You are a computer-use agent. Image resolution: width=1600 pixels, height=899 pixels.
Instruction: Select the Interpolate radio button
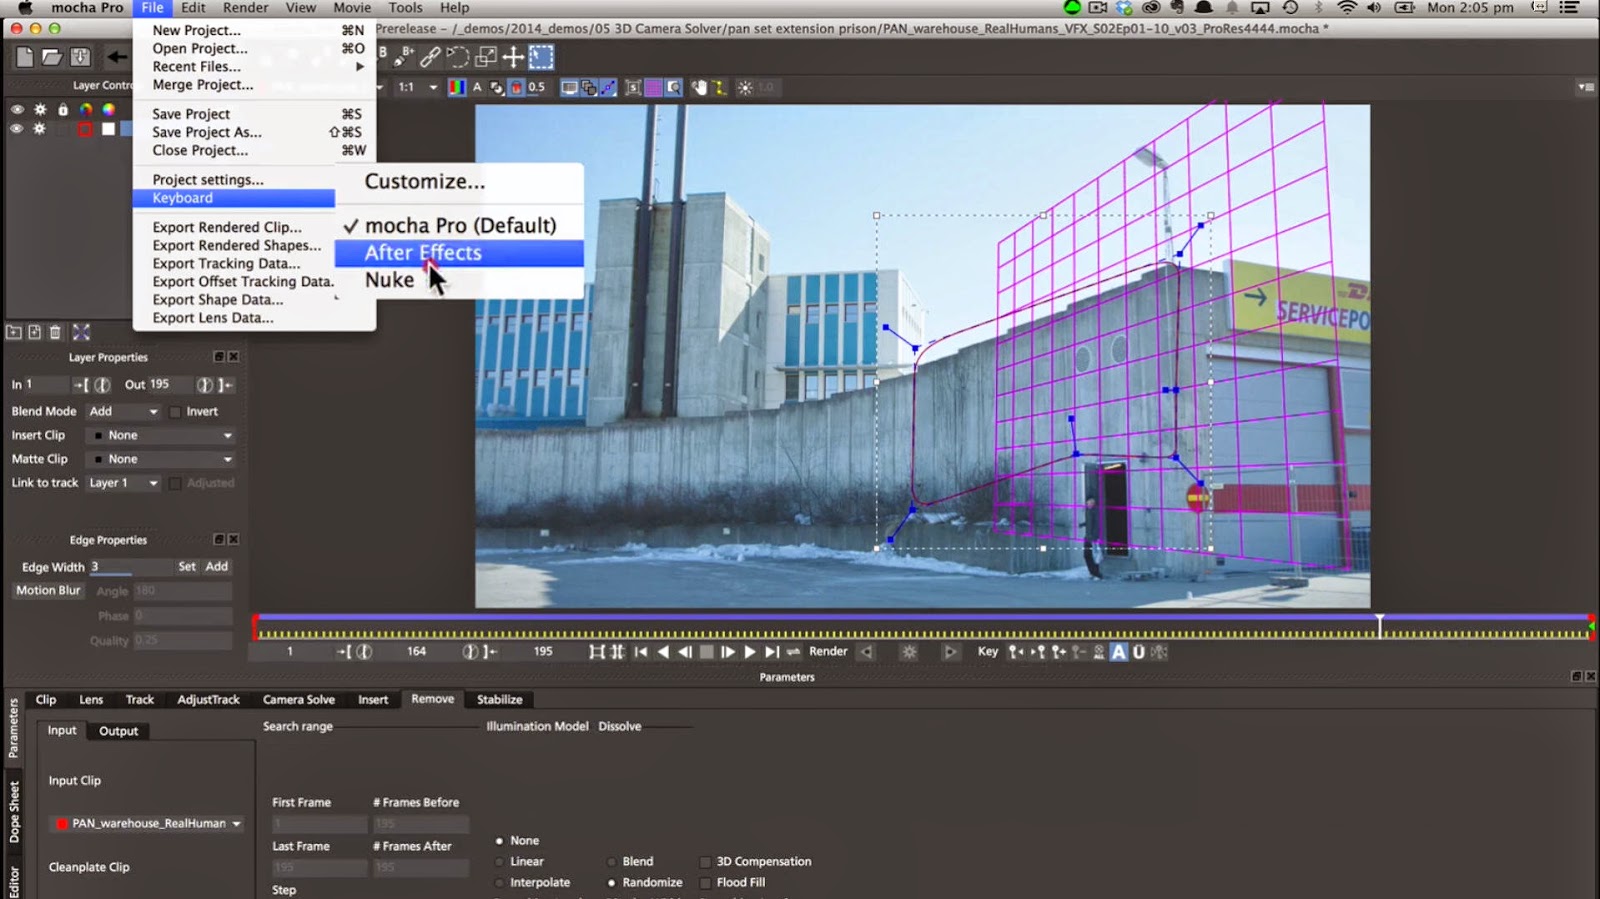tap(499, 883)
